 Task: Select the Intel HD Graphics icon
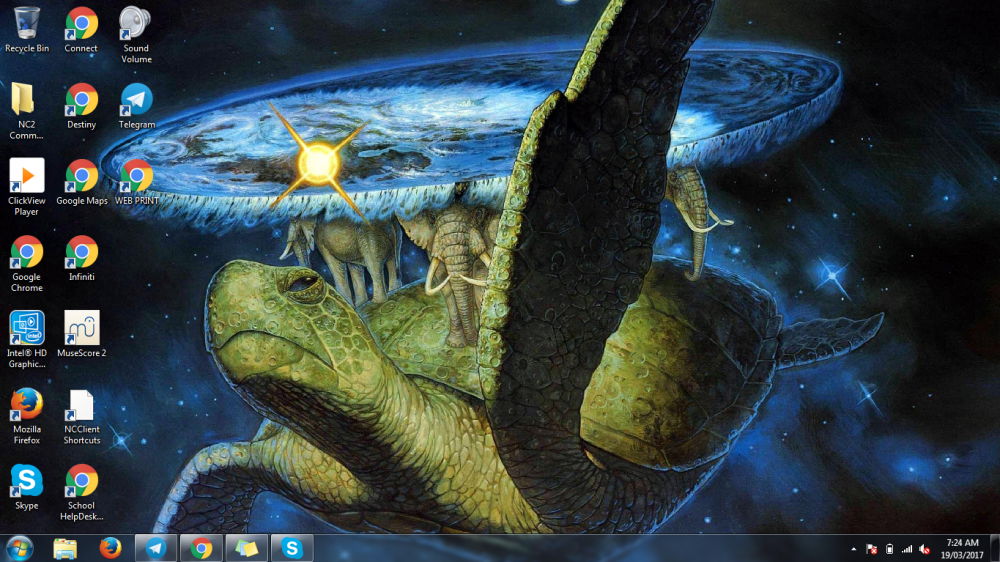pos(27,339)
